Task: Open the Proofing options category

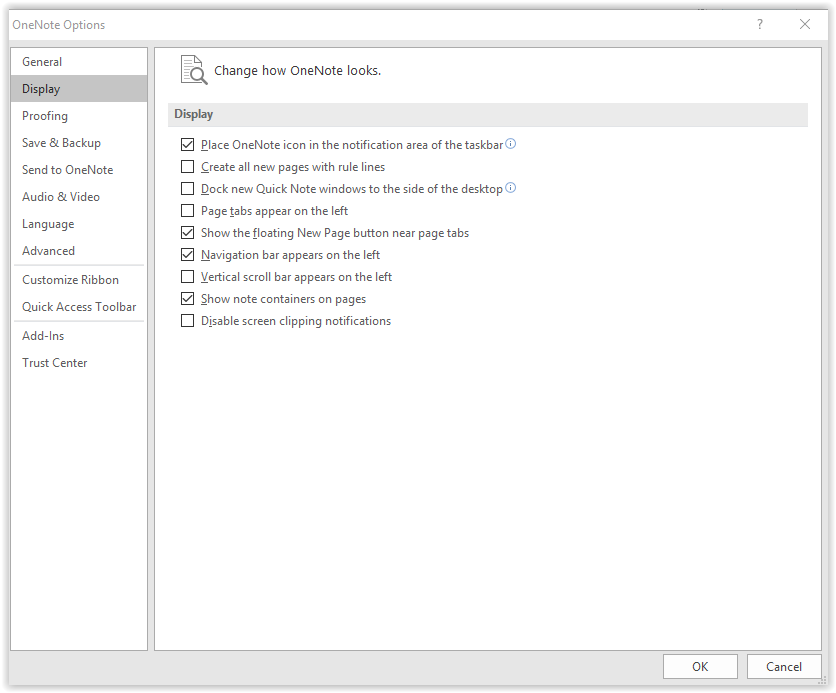Action: 79,116
